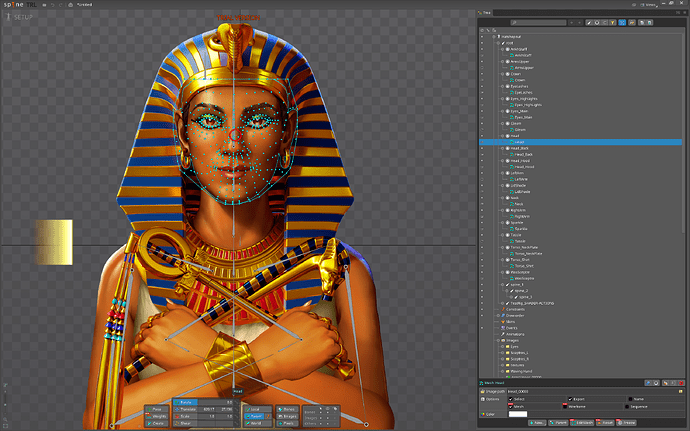The width and height of the screenshot is (690, 431).
Task: Collapse the Images folder node
Action: click(498, 340)
